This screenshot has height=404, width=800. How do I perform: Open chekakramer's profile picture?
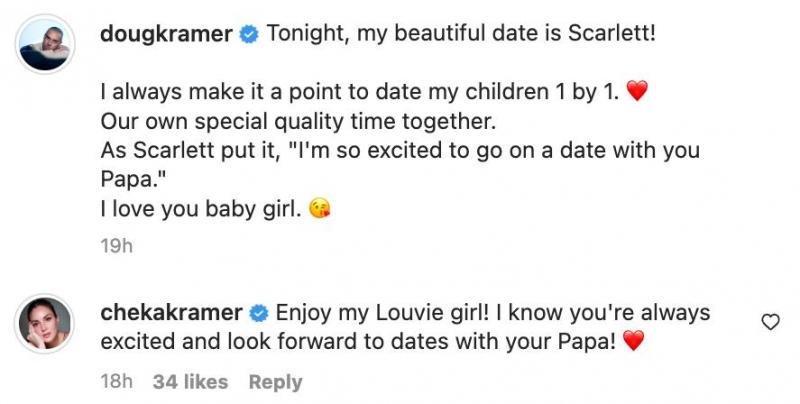pos(45,323)
